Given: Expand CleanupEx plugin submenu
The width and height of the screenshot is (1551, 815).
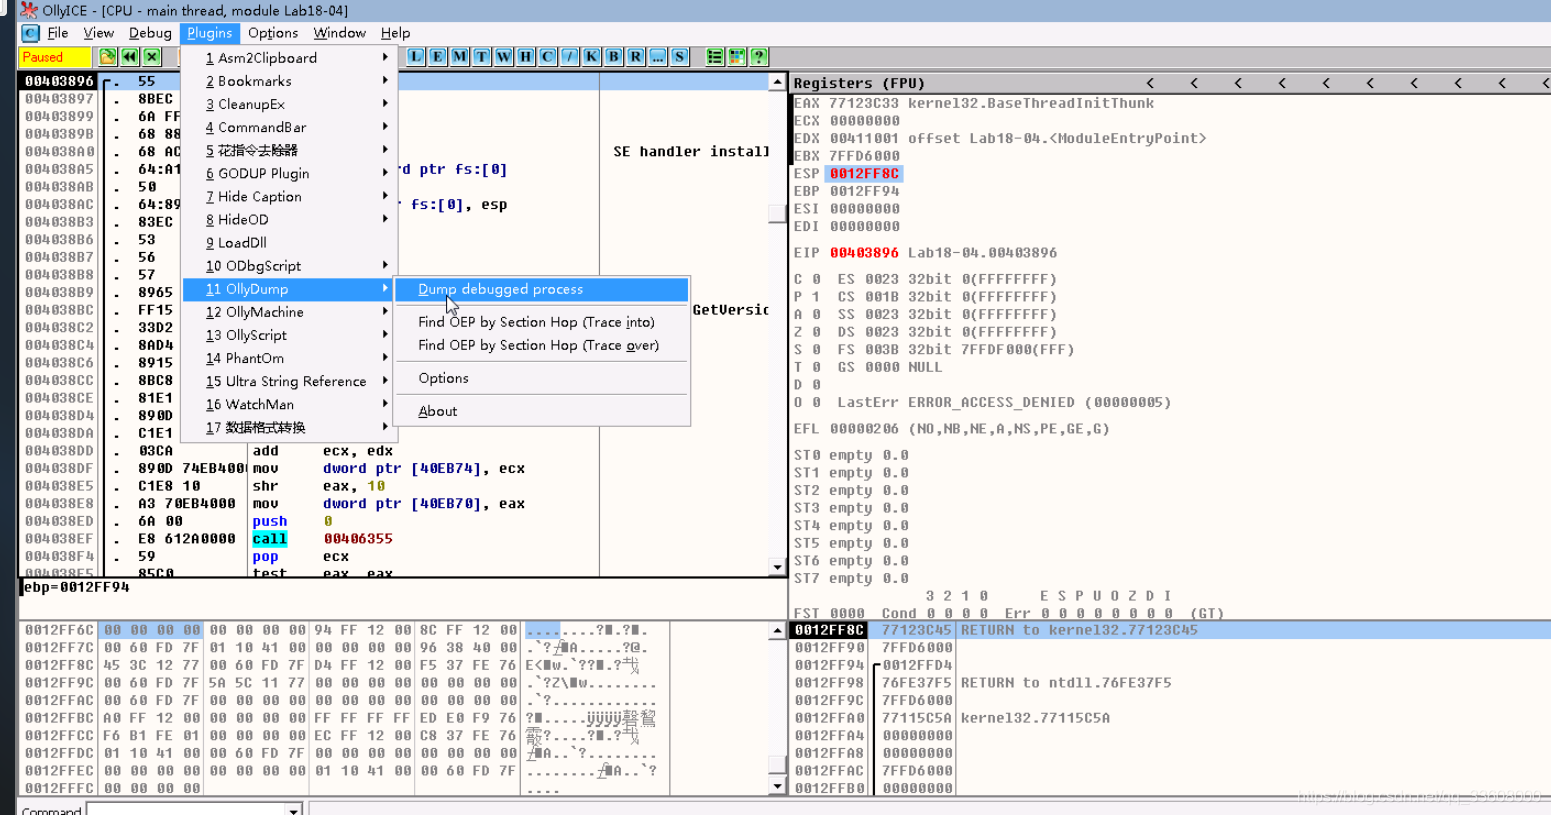Looking at the screenshot, I should [289, 104].
